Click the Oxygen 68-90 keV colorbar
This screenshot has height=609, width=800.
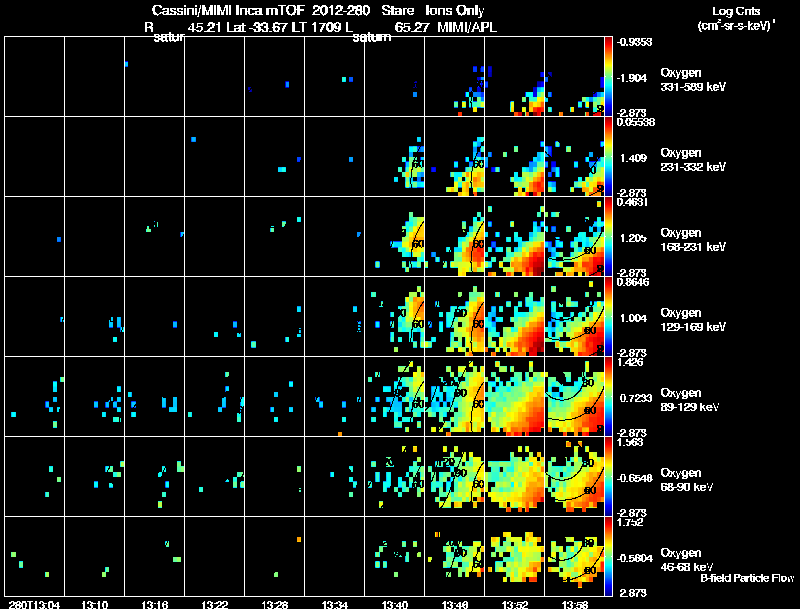(x=608, y=476)
